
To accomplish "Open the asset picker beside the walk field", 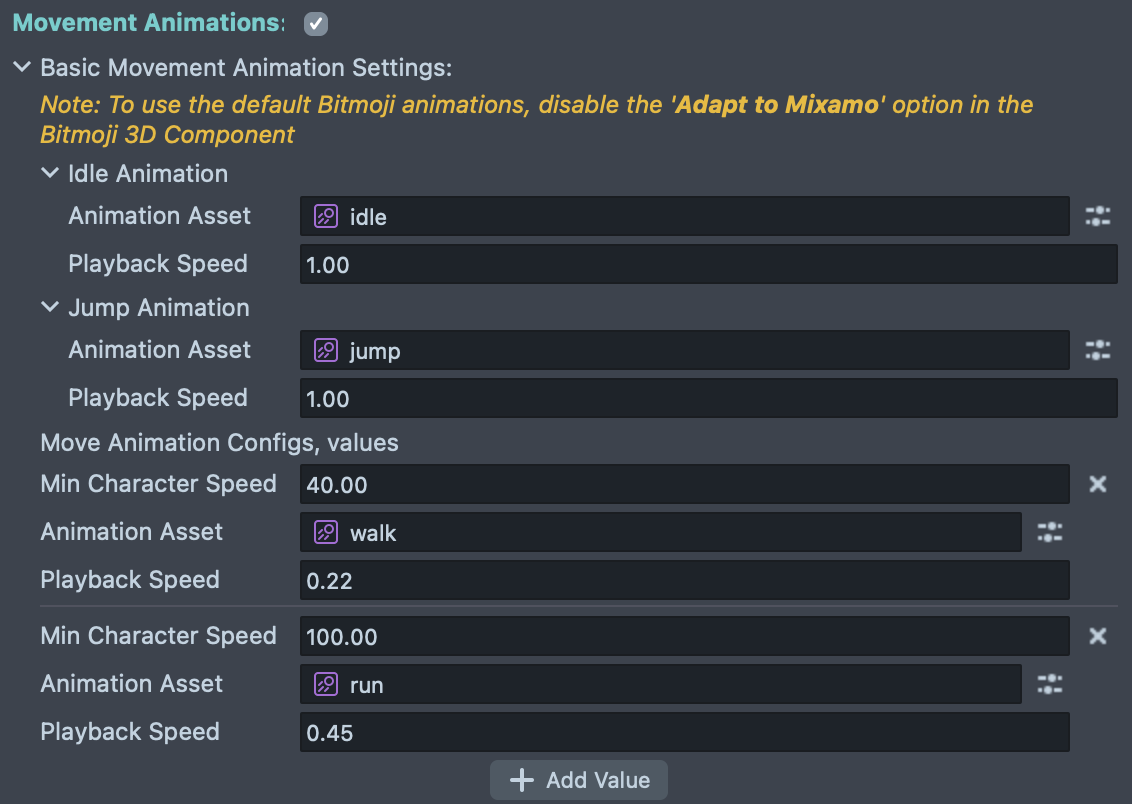I will pos(1049,532).
